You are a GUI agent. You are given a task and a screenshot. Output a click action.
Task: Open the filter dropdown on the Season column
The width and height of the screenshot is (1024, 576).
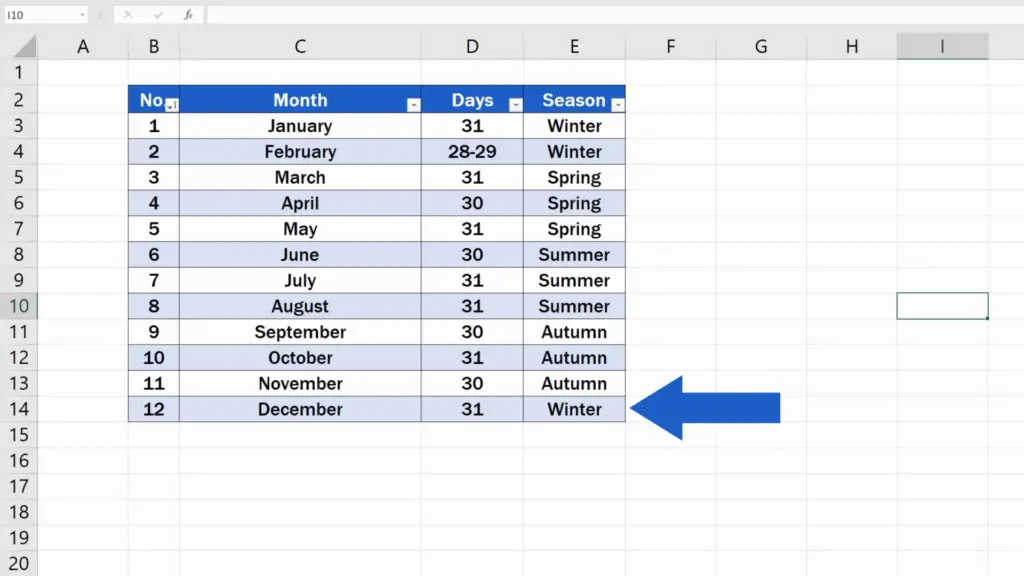pos(617,103)
